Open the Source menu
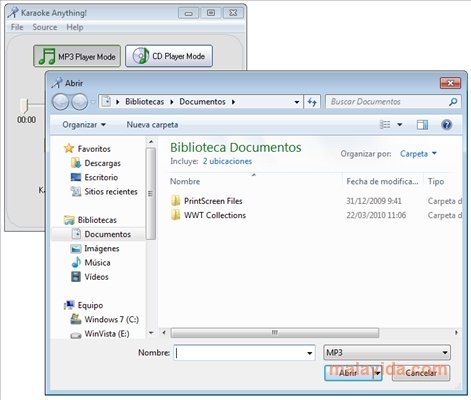 click(x=45, y=27)
